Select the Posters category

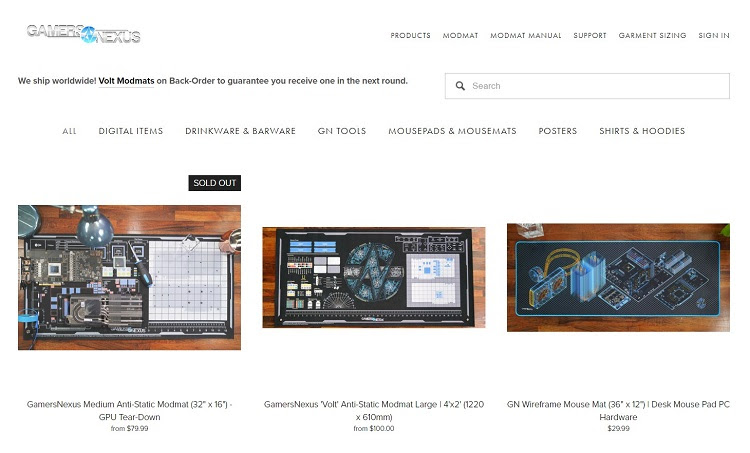click(558, 131)
